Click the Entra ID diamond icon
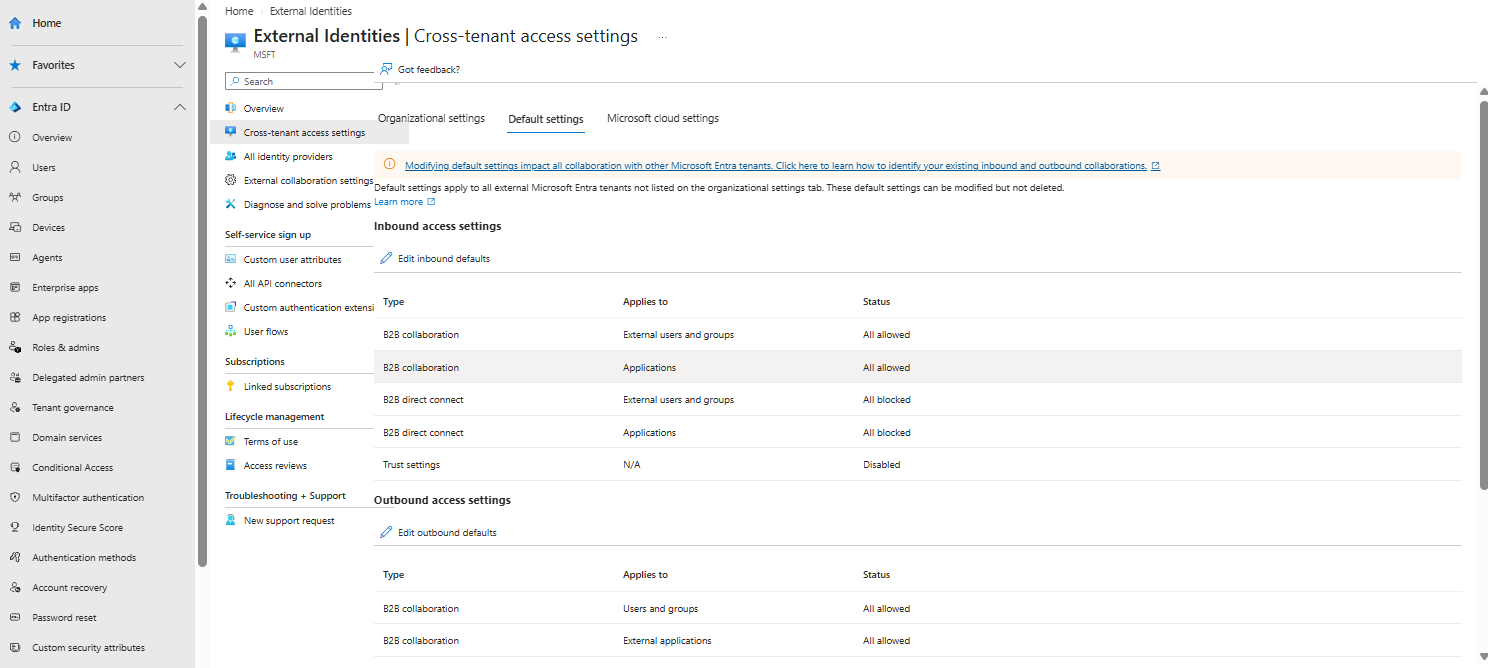This screenshot has height=668, width=1488. [x=15, y=107]
